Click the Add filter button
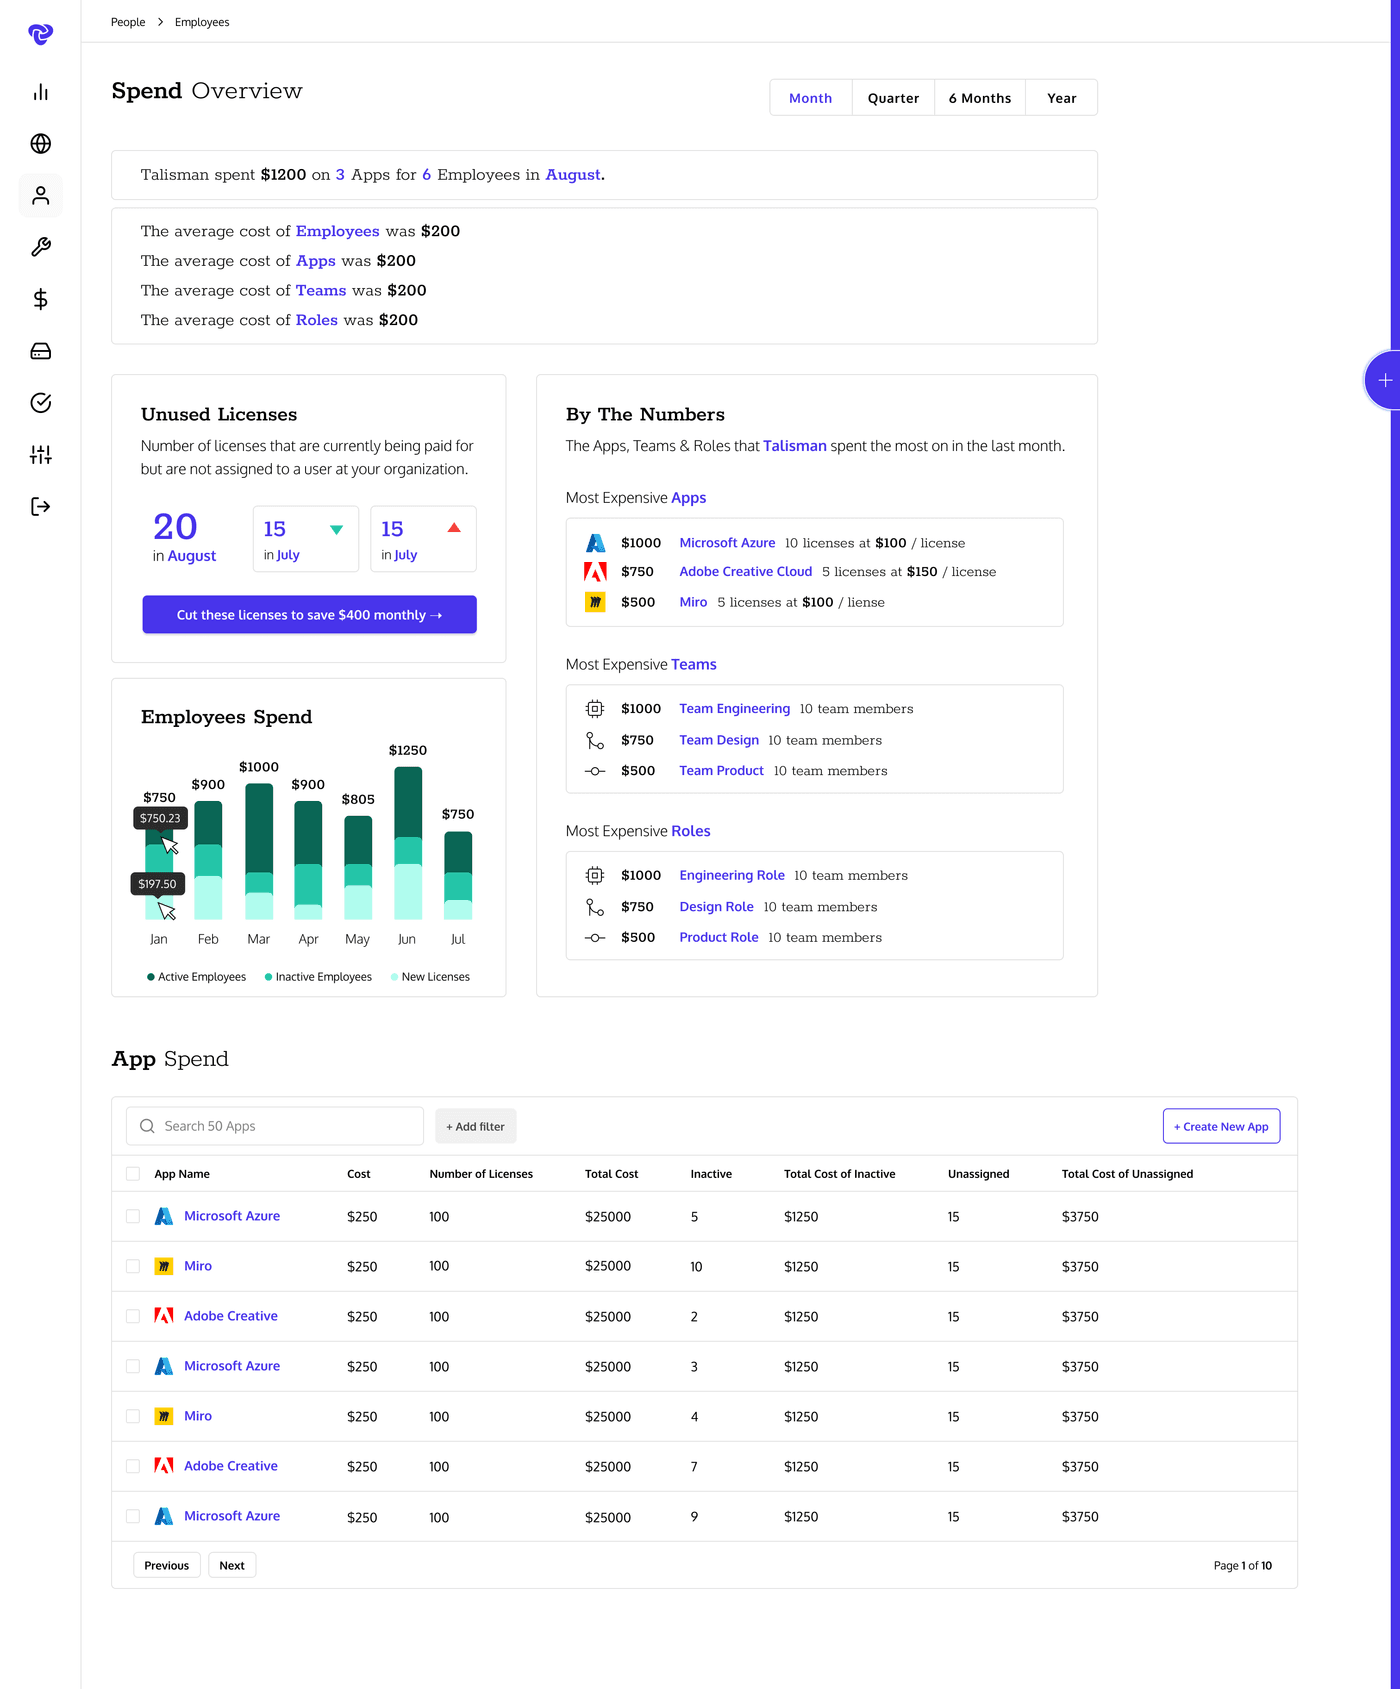 click(476, 1126)
